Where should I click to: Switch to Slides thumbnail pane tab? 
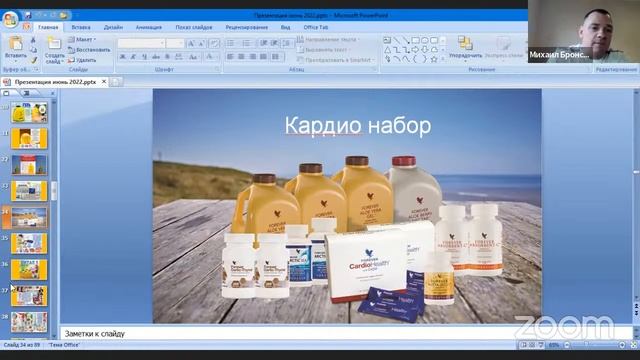7,93
